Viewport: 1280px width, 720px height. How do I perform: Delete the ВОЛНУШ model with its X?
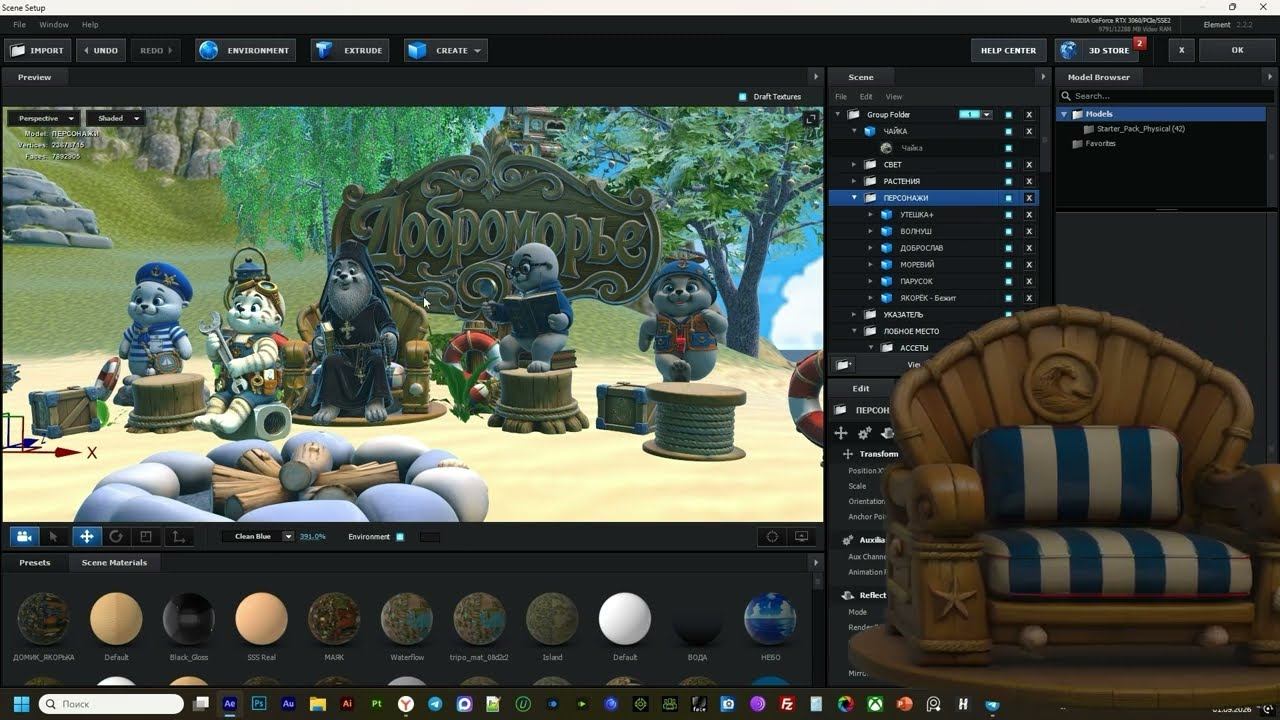(1029, 231)
